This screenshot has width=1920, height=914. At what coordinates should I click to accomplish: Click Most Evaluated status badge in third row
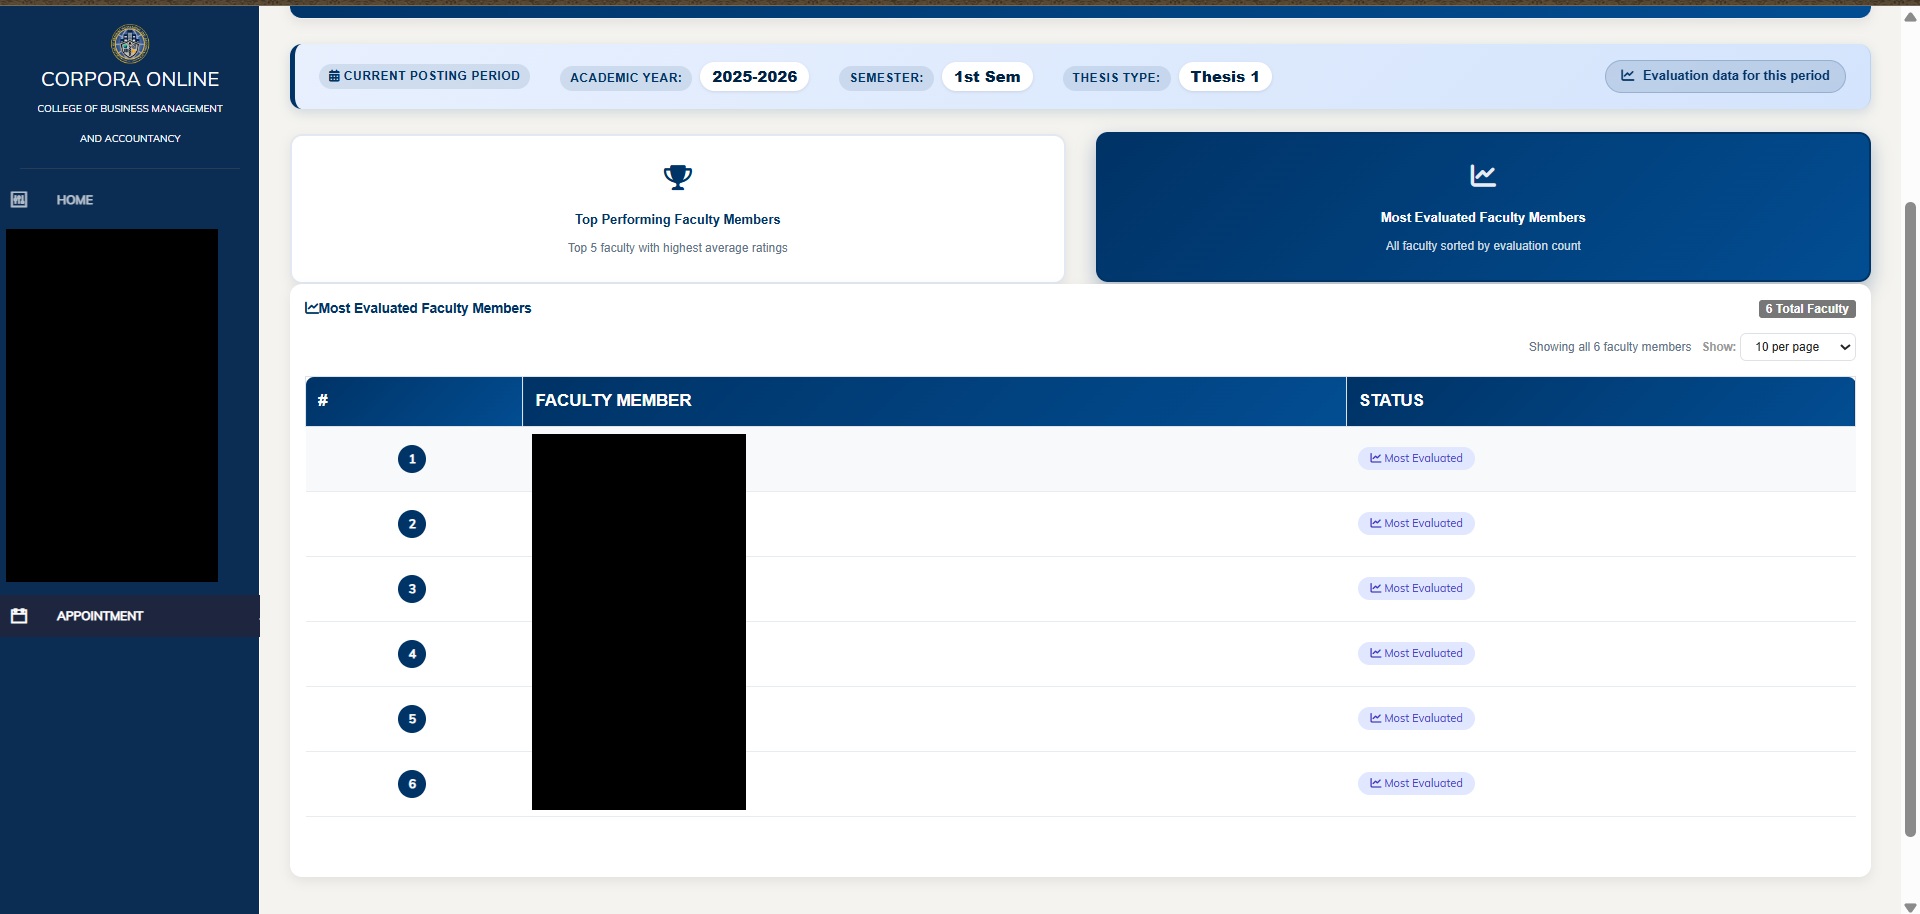click(x=1416, y=588)
